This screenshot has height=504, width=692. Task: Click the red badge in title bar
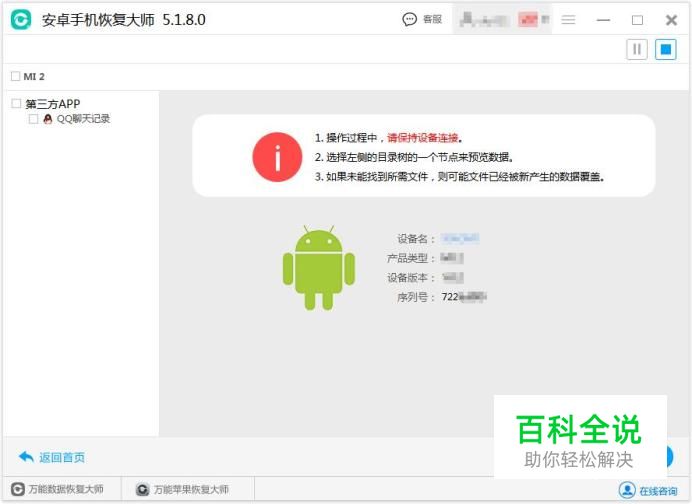[528, 20]
